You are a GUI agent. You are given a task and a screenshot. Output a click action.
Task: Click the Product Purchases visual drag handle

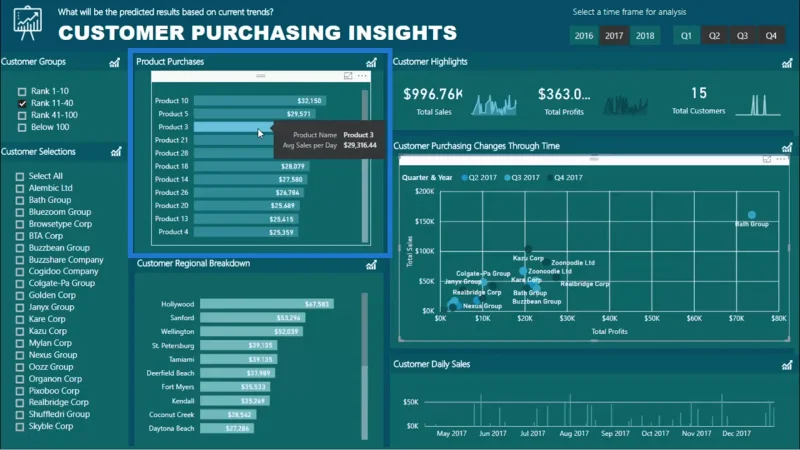(261, 76)
